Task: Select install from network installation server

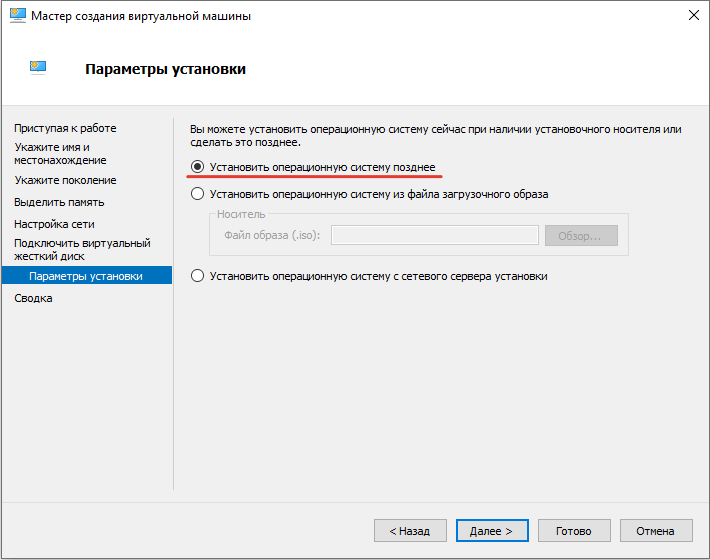Action: tap(198, 276)
